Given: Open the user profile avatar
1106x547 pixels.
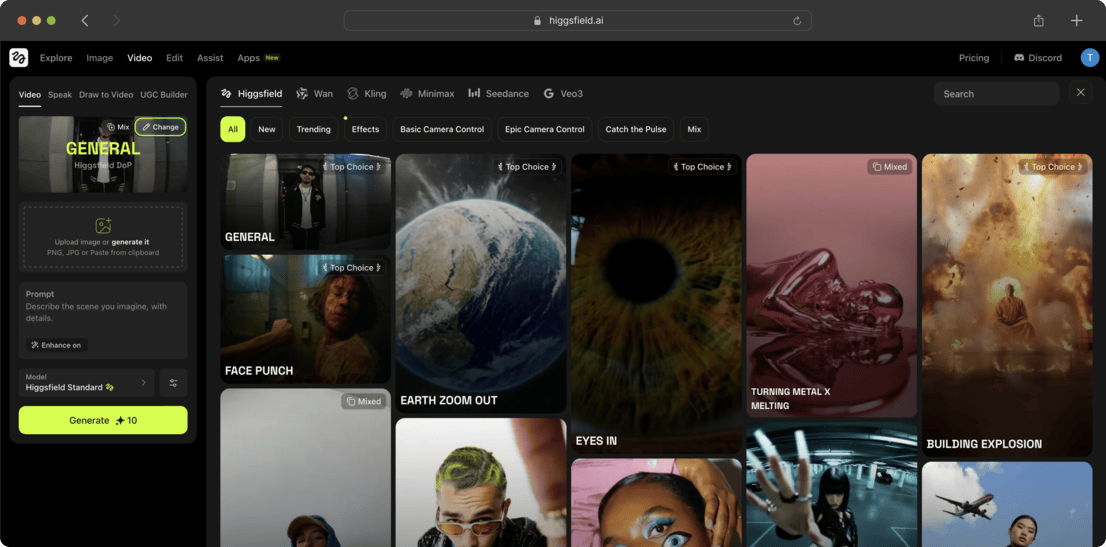Looking at the screenshot, I should point(1089,58).
